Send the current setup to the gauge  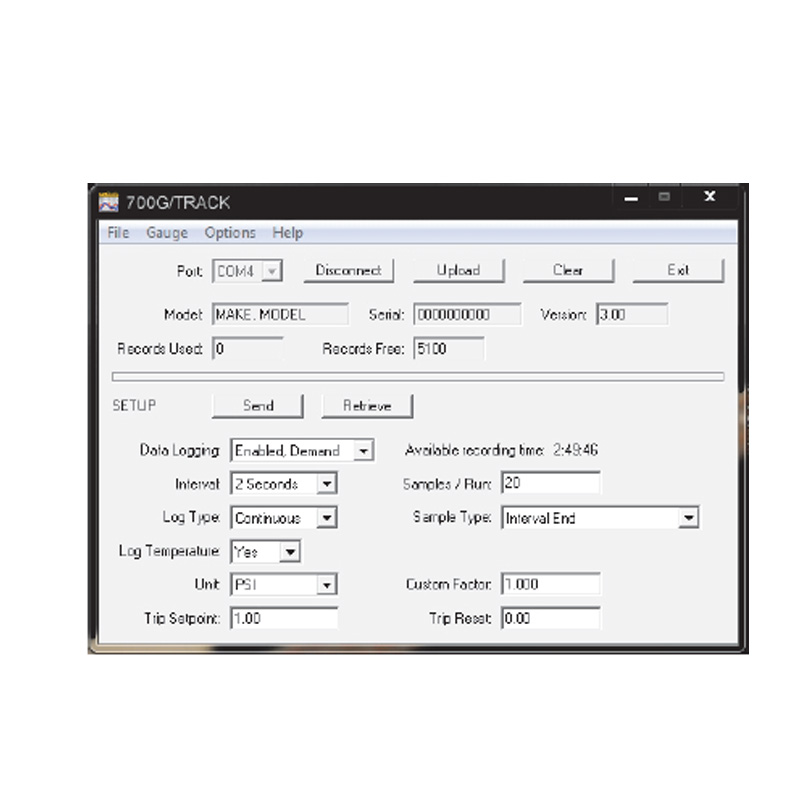coord(257,405)
